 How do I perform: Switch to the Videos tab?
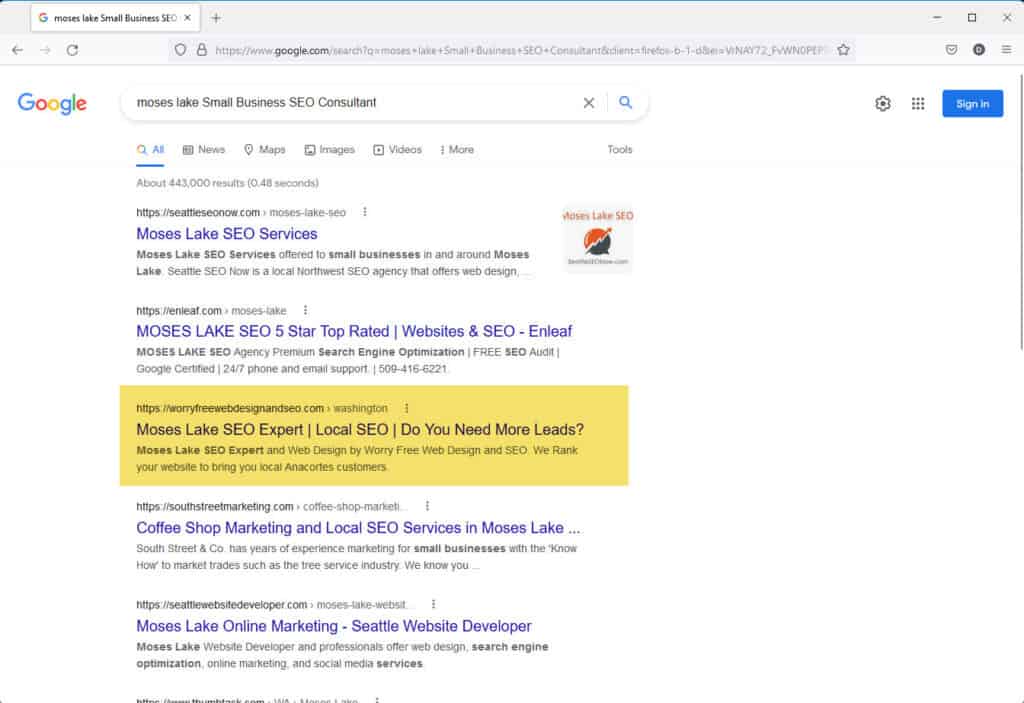pyautogui.click(x=397, y=150)
